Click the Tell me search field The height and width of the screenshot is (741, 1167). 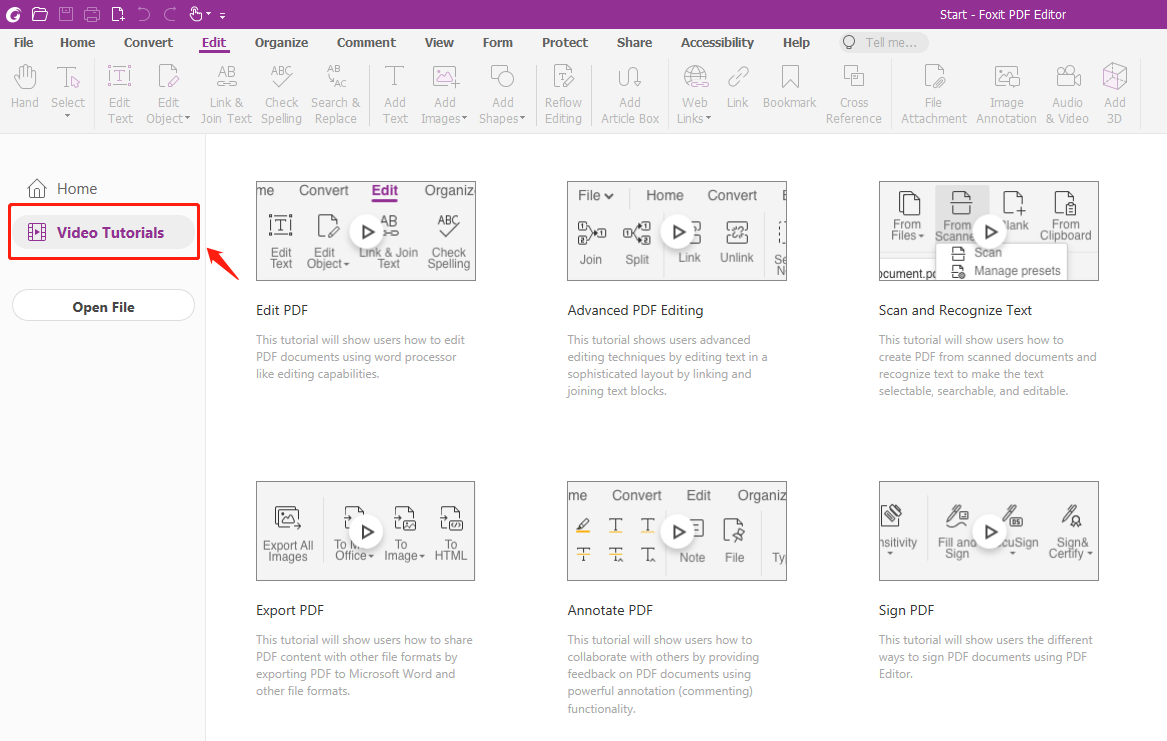pos(883,42)
